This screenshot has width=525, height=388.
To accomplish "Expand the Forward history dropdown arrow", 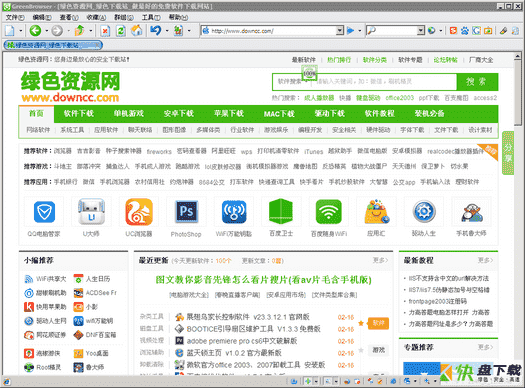I will 68,31.
